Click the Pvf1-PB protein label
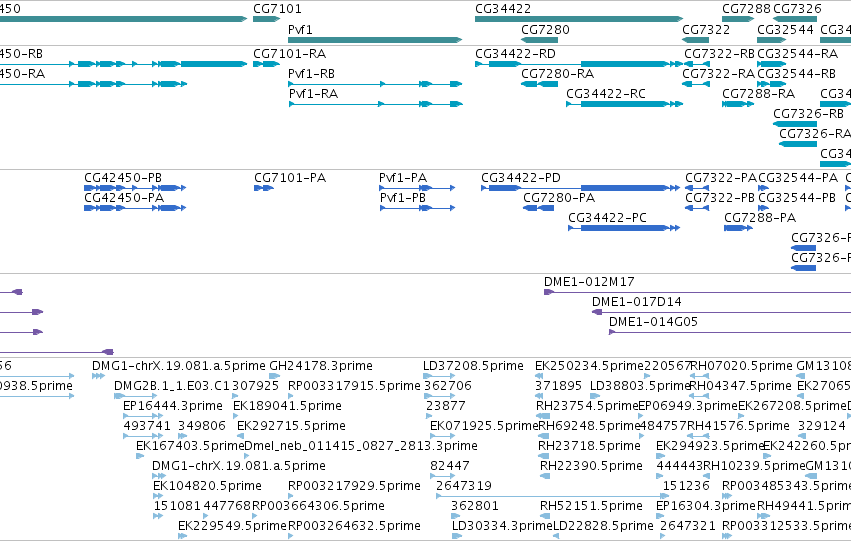Viewport: 851px width, 541px height. (x=403, y=198)
